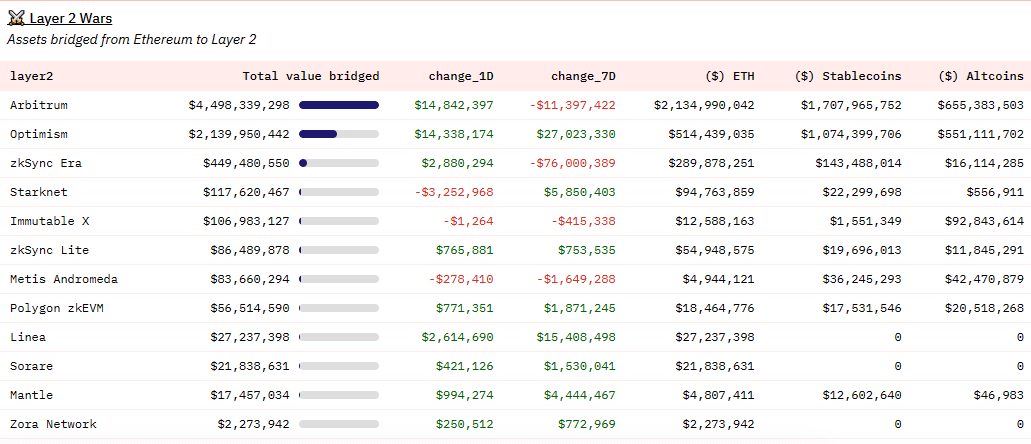Sort by the change_1D column header
The height and width of the screenshot is (444, 1031).
click(461, 76)
